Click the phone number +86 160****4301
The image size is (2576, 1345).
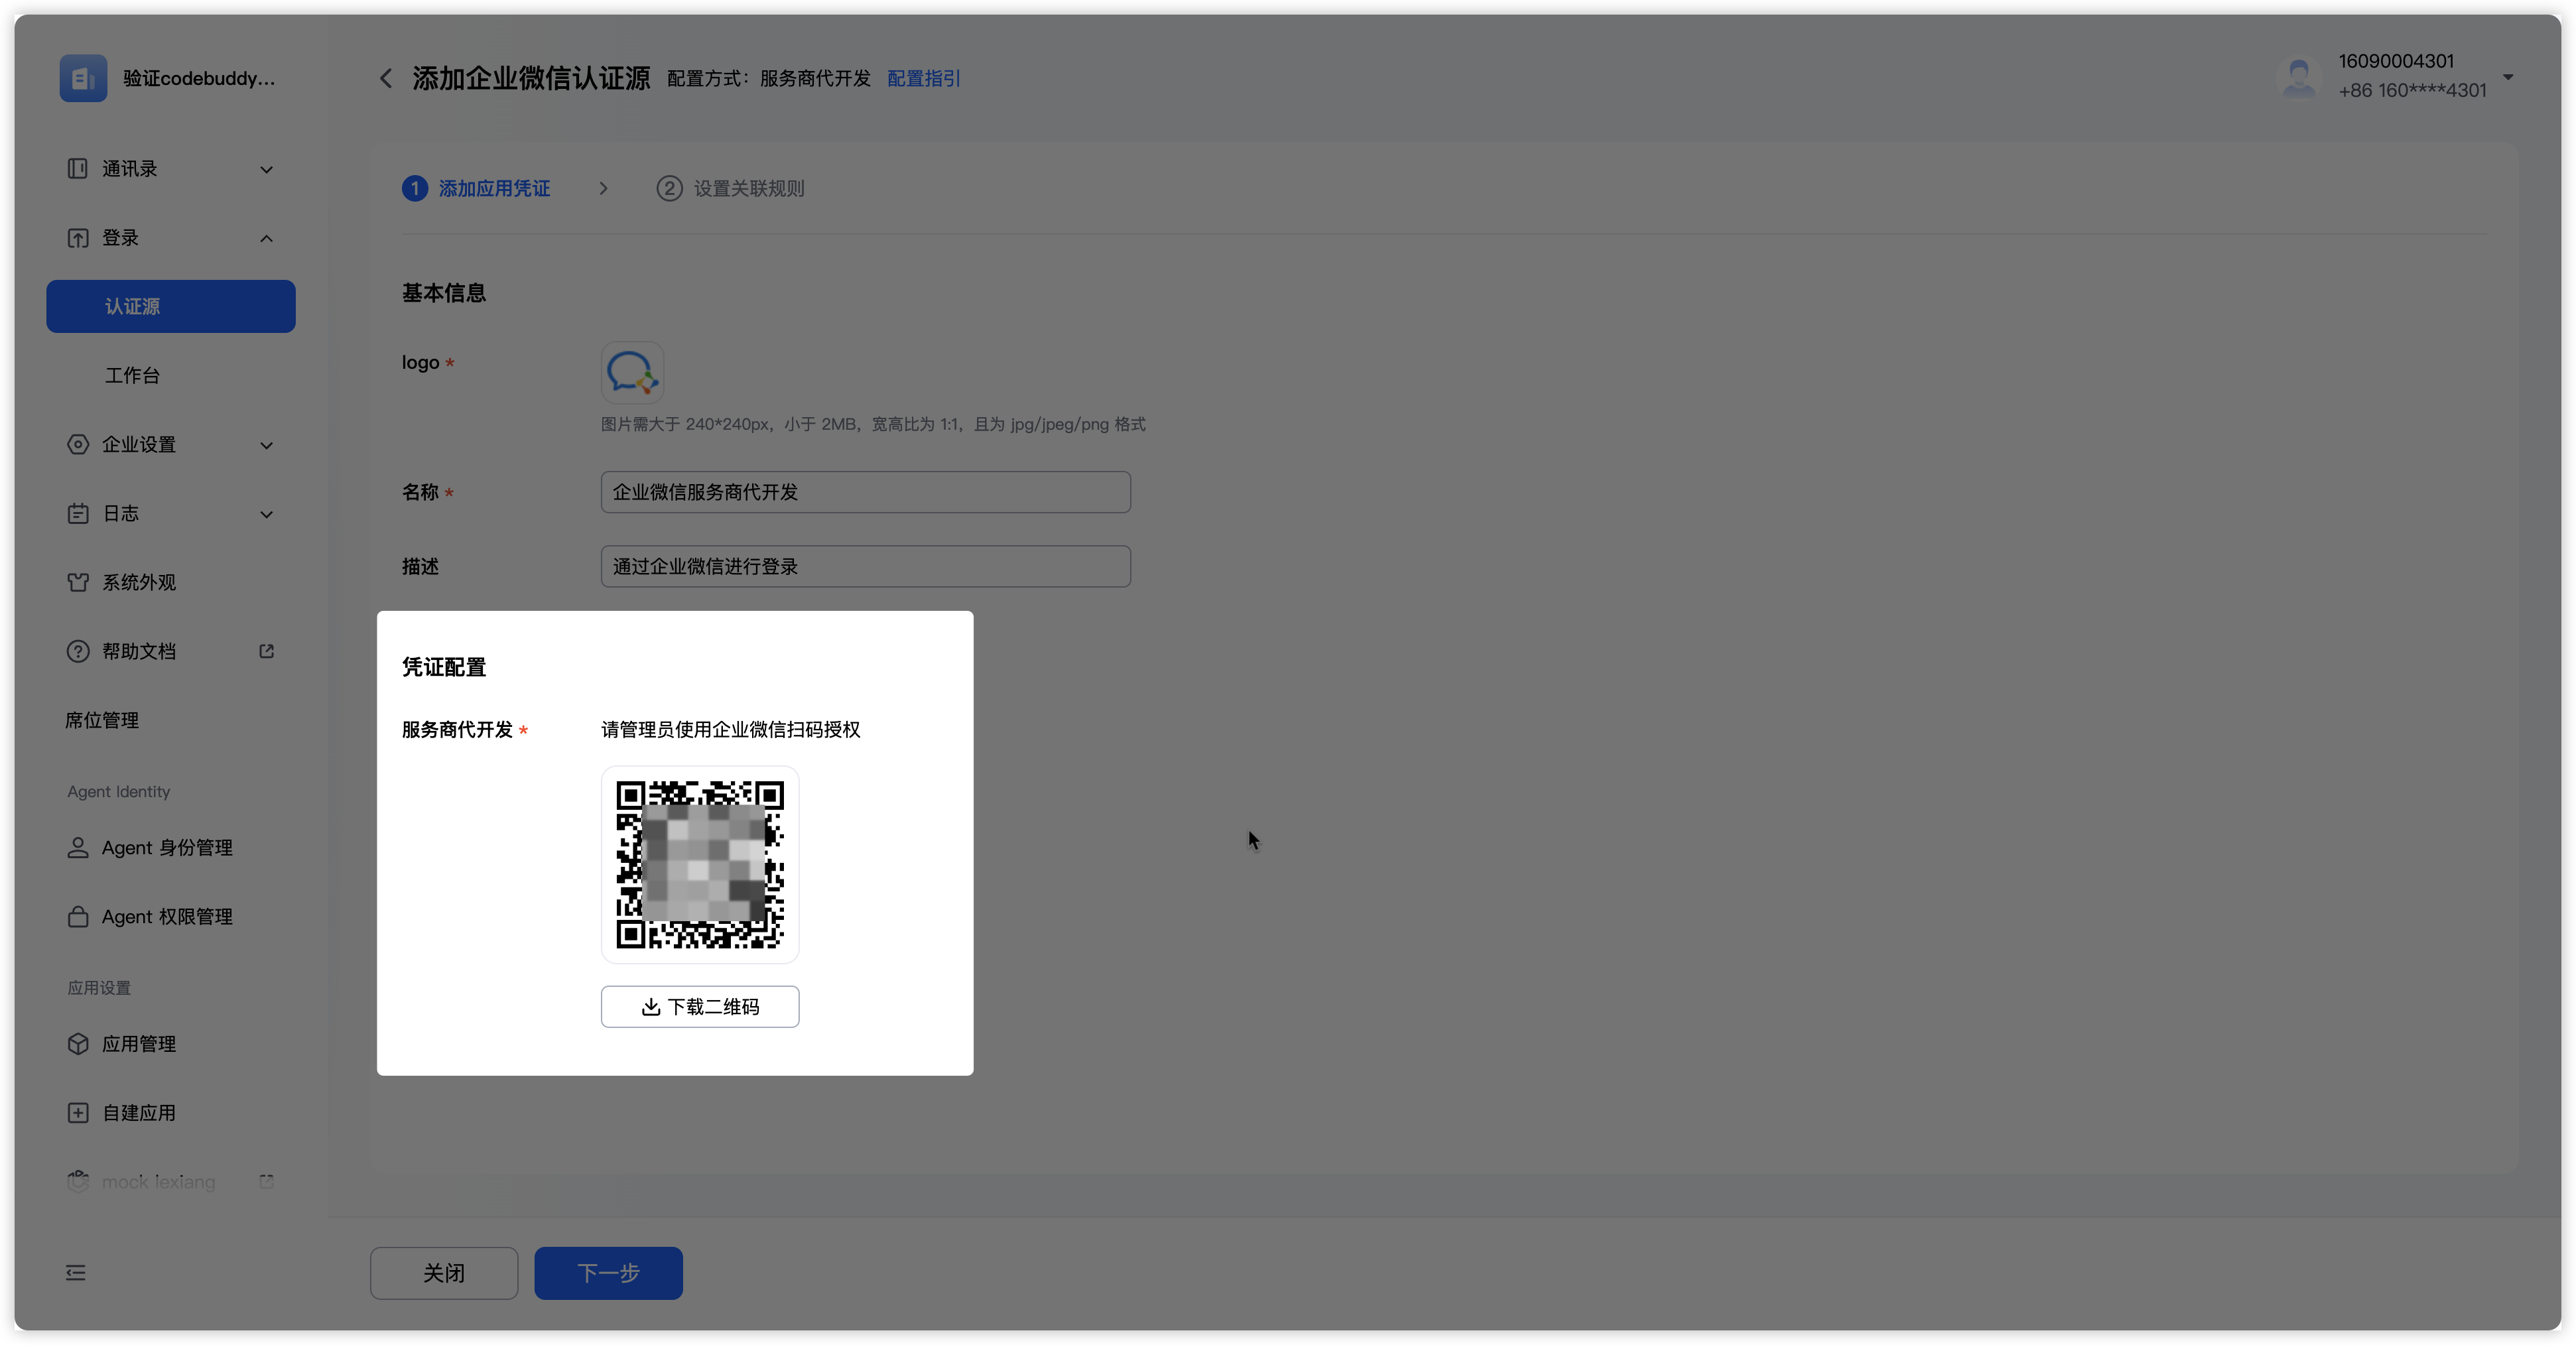(2412, 90)
